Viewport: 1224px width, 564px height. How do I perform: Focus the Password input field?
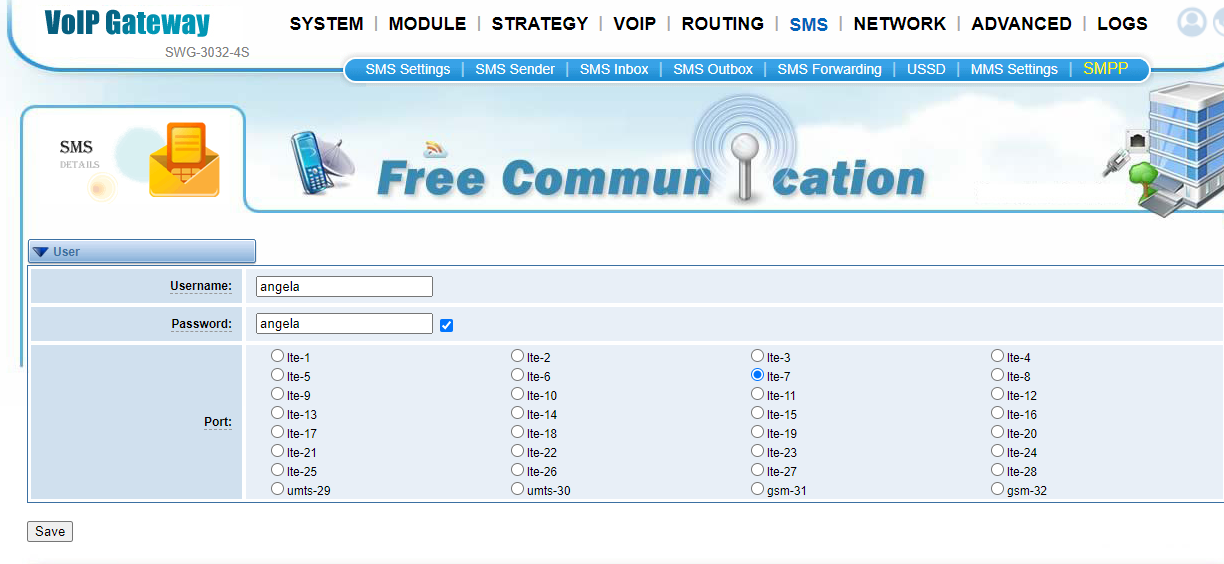[x=344, y=324]
